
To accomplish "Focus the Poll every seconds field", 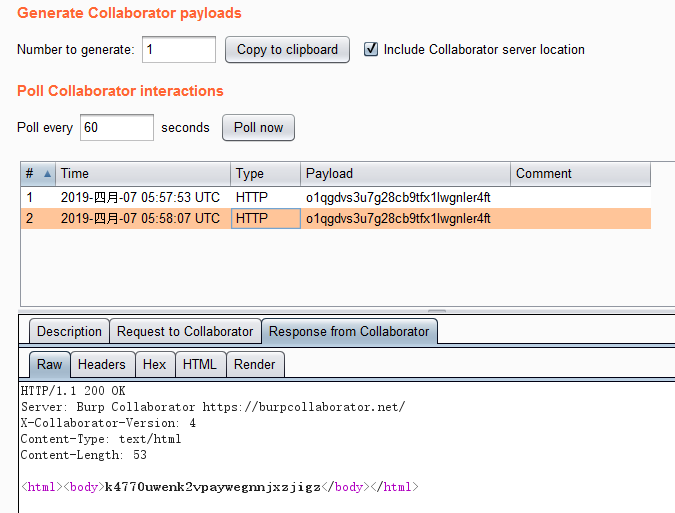I will pos(117,128).
